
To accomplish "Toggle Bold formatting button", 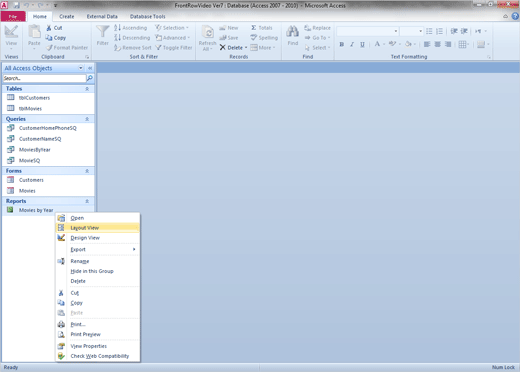I will pyautogui.click(x=342, y=44).
